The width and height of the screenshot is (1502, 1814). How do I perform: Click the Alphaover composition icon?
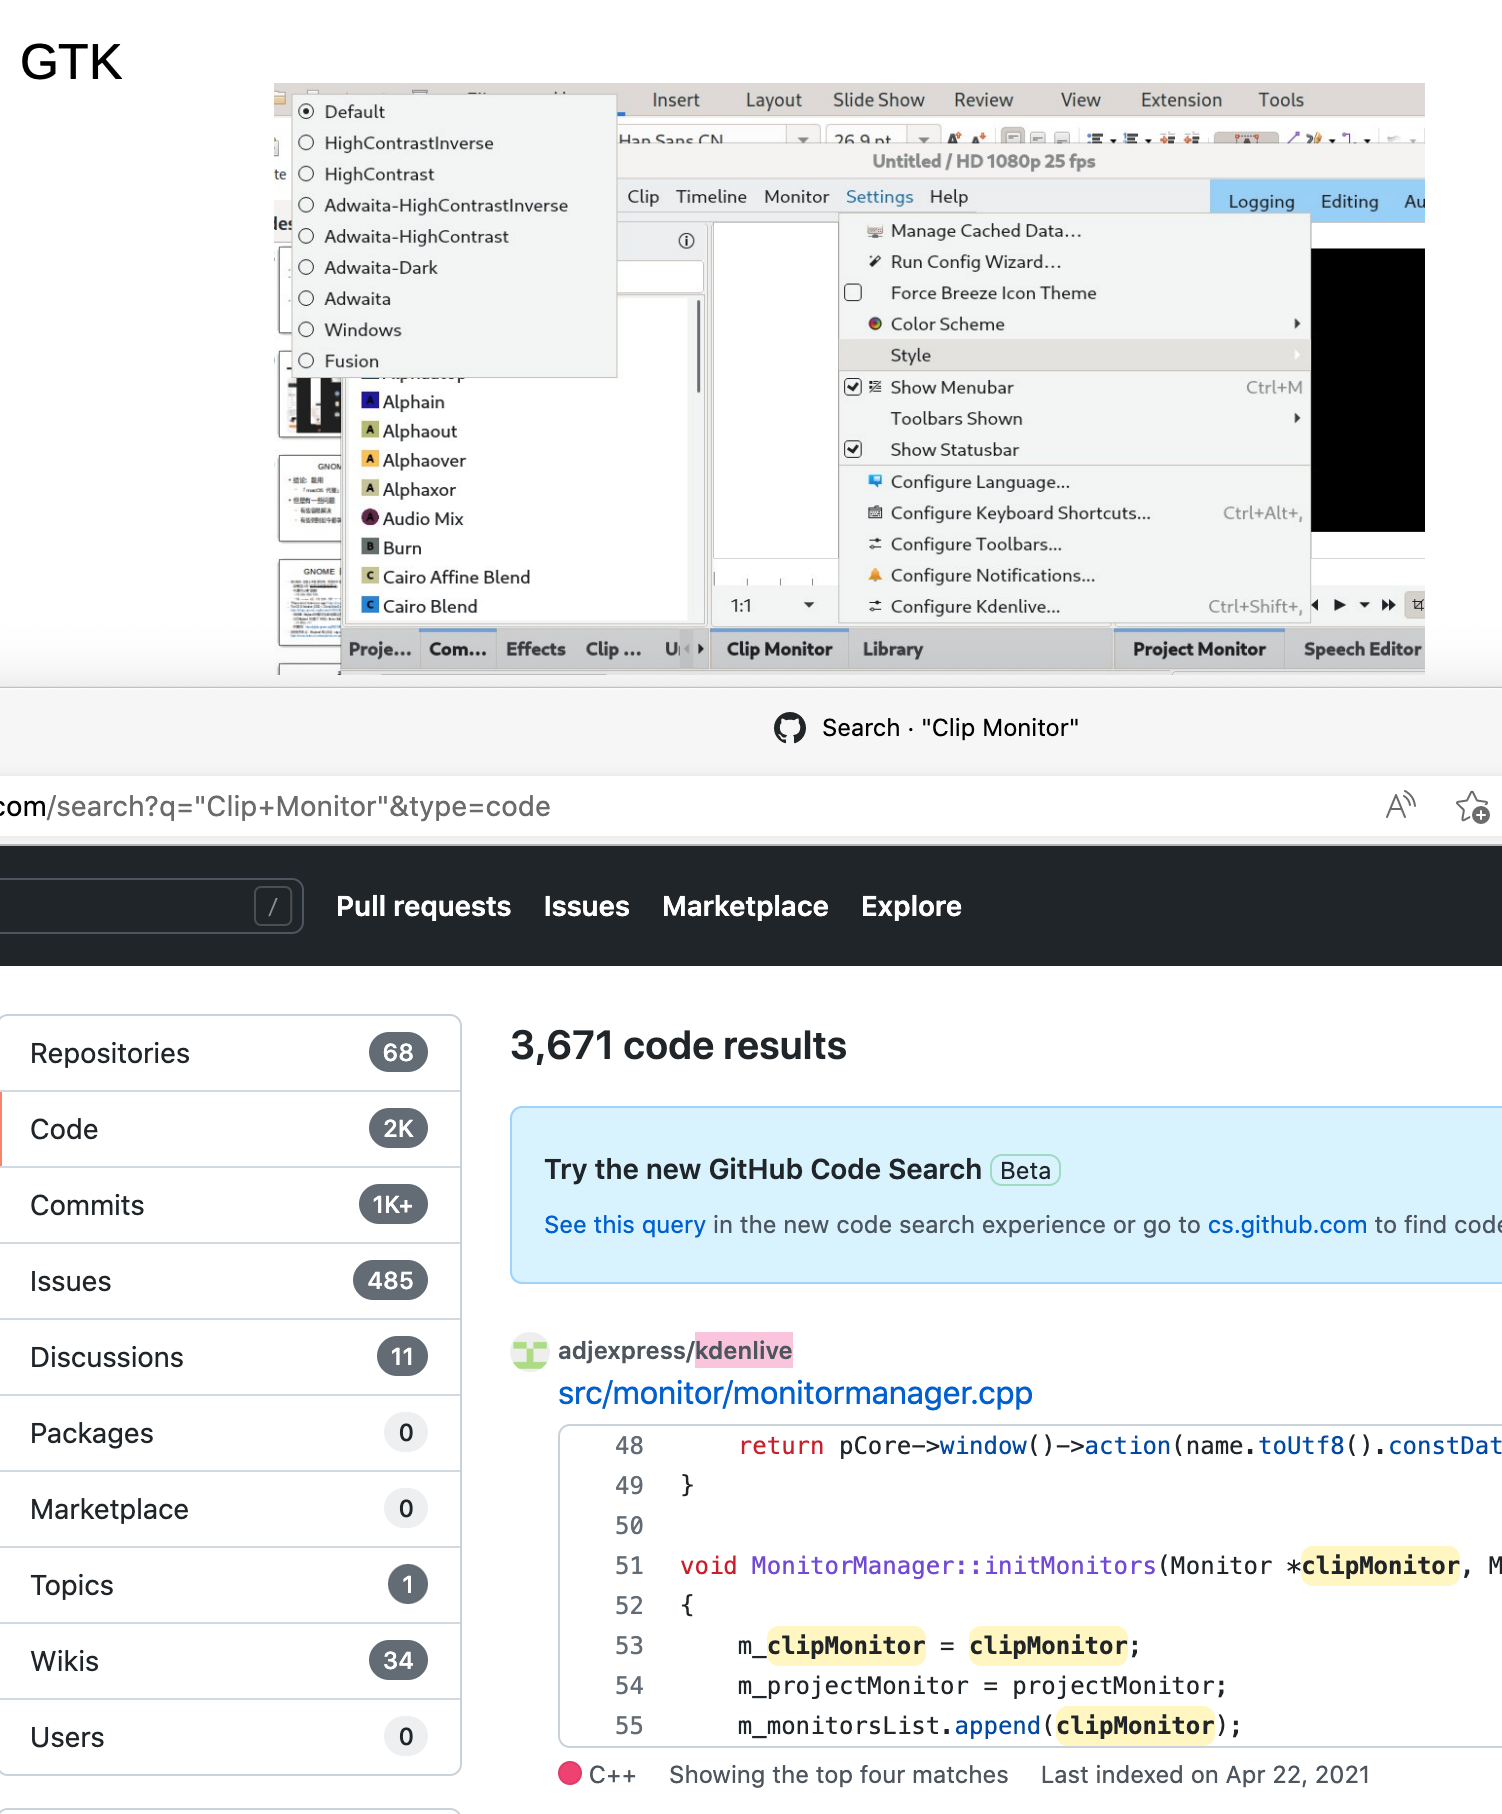point(370,458)
